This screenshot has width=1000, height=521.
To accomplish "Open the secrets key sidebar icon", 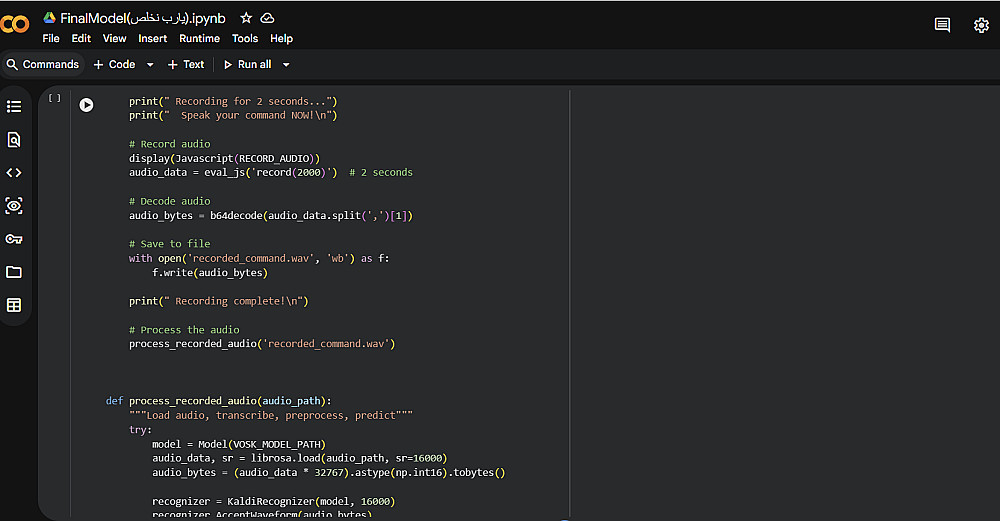I will tap(14, 239).
